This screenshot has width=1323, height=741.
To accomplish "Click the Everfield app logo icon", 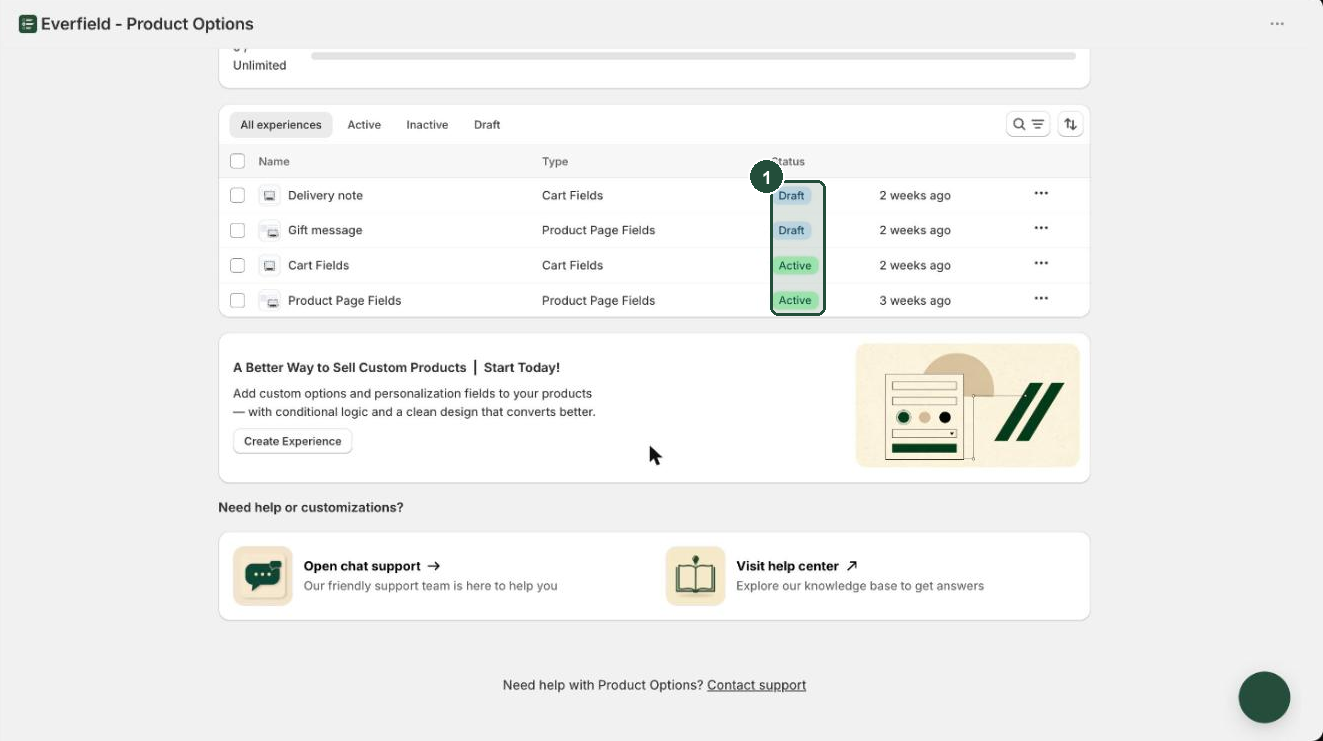I will coord(28,24).
